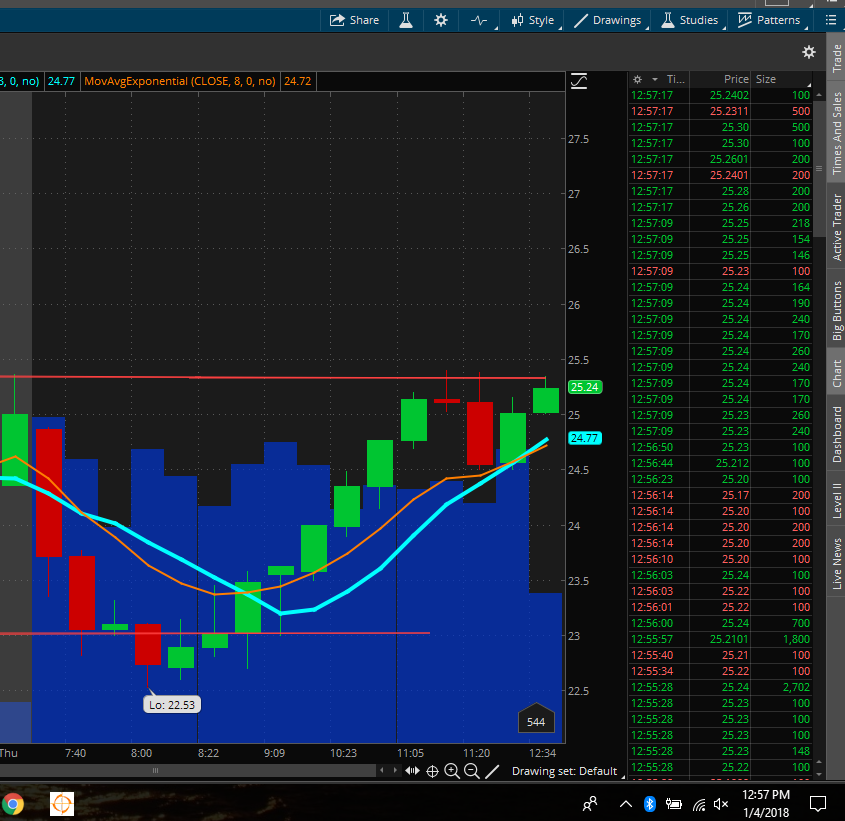Image resolution: width=845 pixels, height=821 pixels.
Task: Open the Studies menu
Action: click(690, 20)
